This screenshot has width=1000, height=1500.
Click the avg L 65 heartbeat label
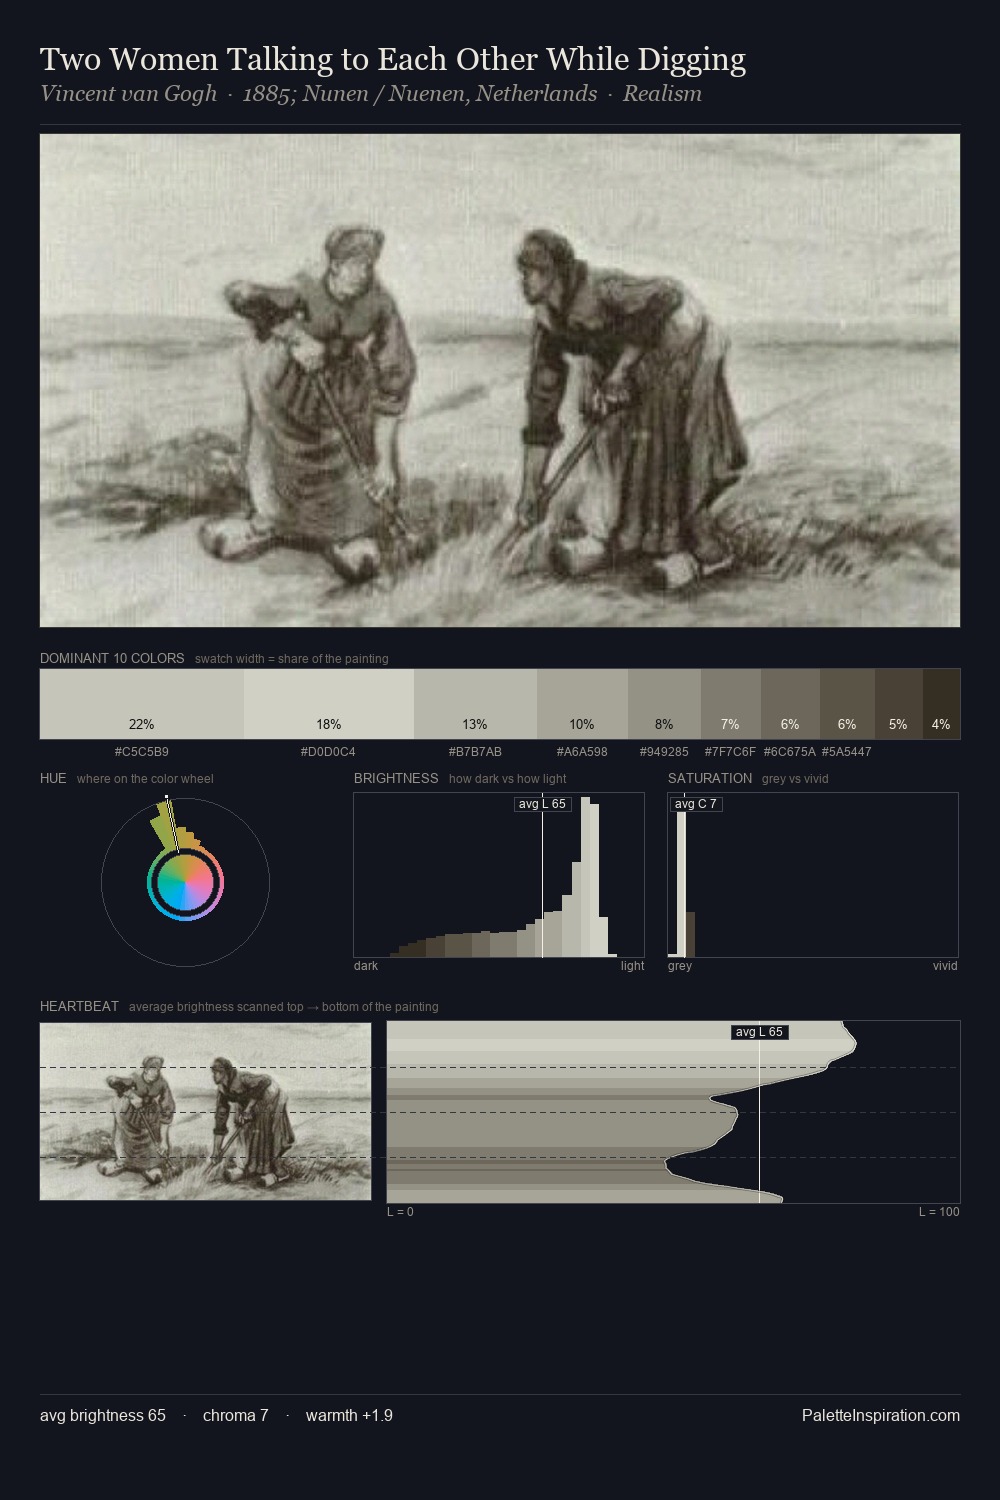coord(759,1032)
